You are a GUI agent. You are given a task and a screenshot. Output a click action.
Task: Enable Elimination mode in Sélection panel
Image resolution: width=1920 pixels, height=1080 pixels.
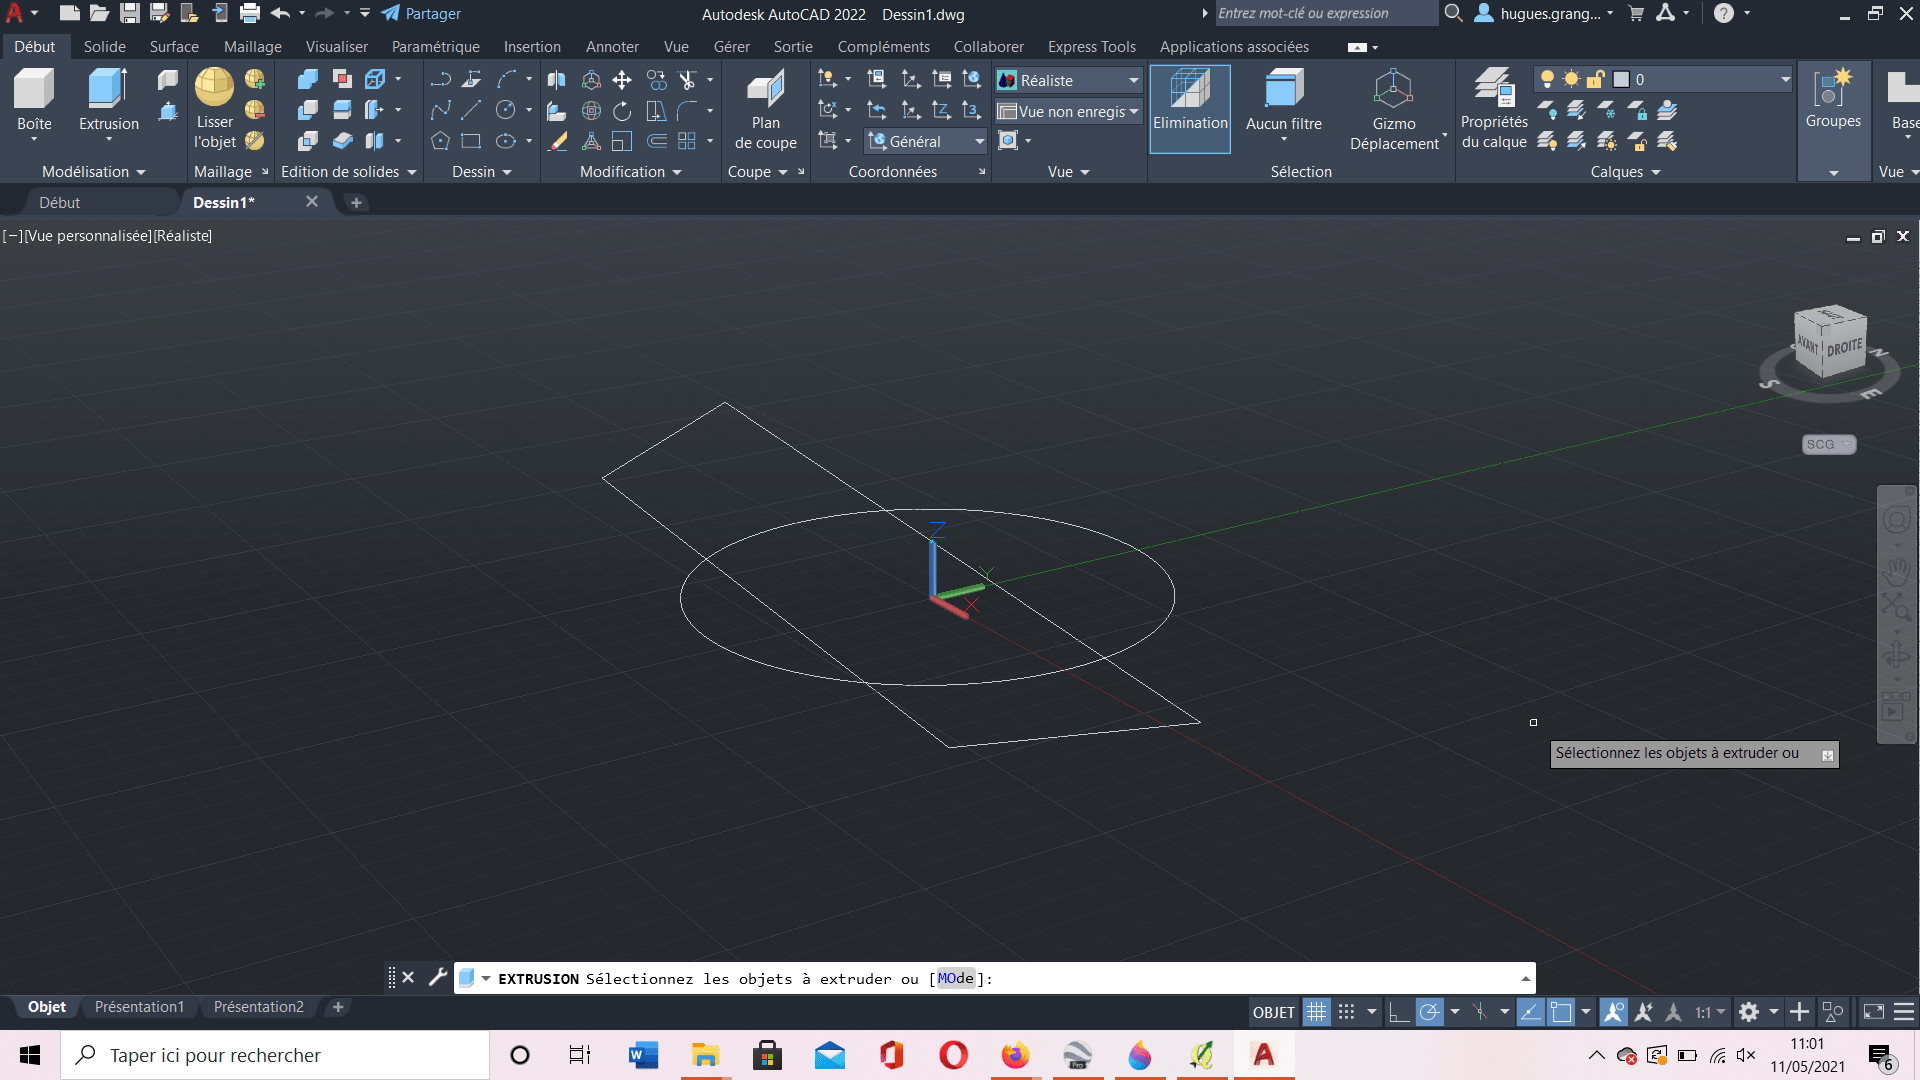tap(1190, 108)
